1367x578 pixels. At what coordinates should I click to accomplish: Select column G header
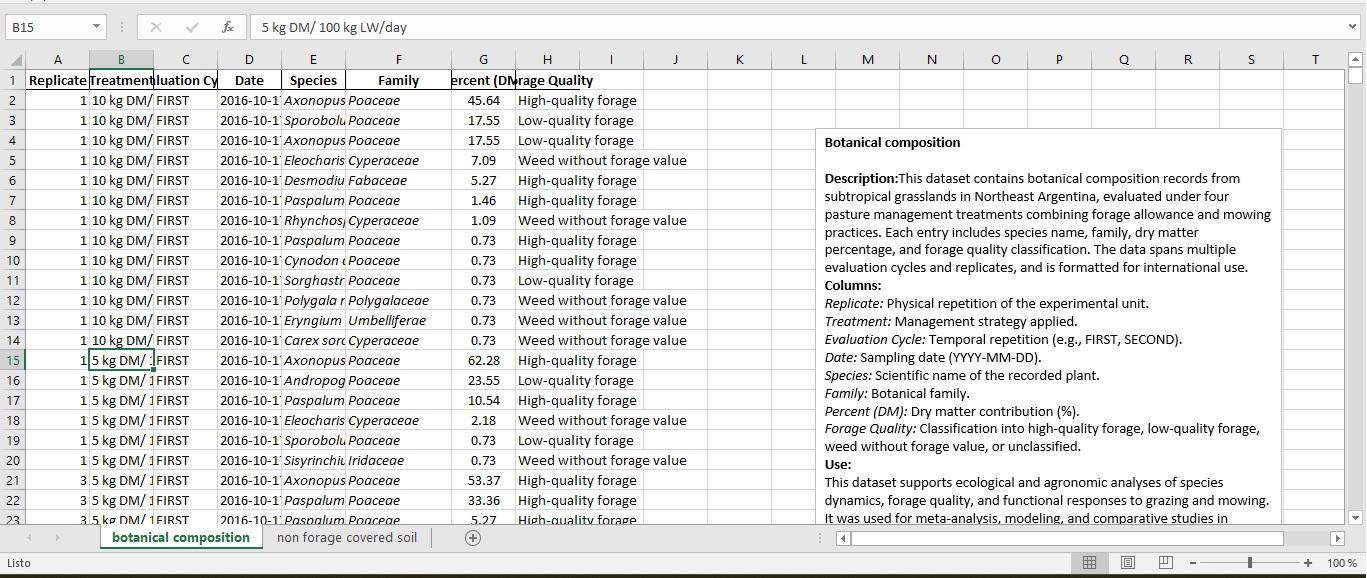point(483,60)
